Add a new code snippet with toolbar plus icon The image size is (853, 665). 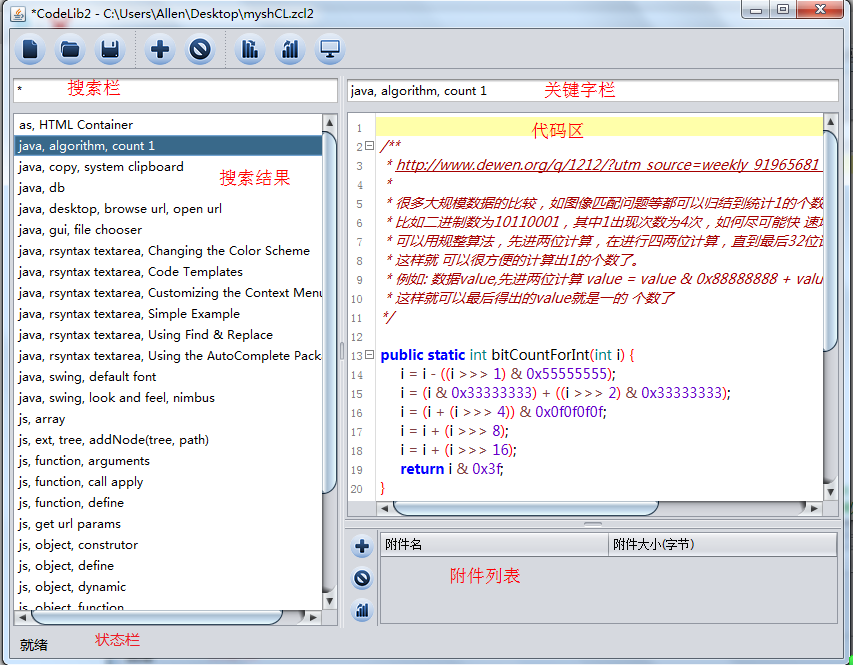click(160, 50)
